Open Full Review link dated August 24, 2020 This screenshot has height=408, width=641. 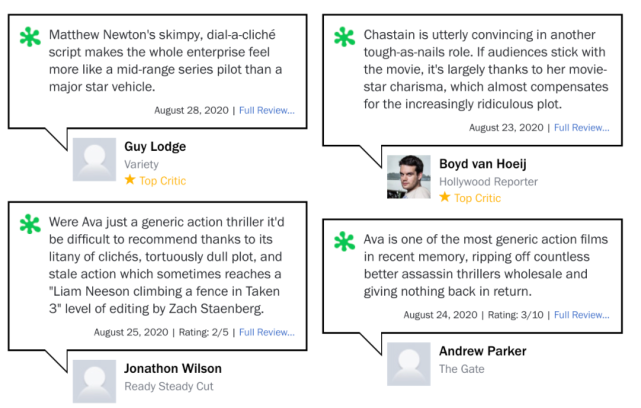coord(581,315)
